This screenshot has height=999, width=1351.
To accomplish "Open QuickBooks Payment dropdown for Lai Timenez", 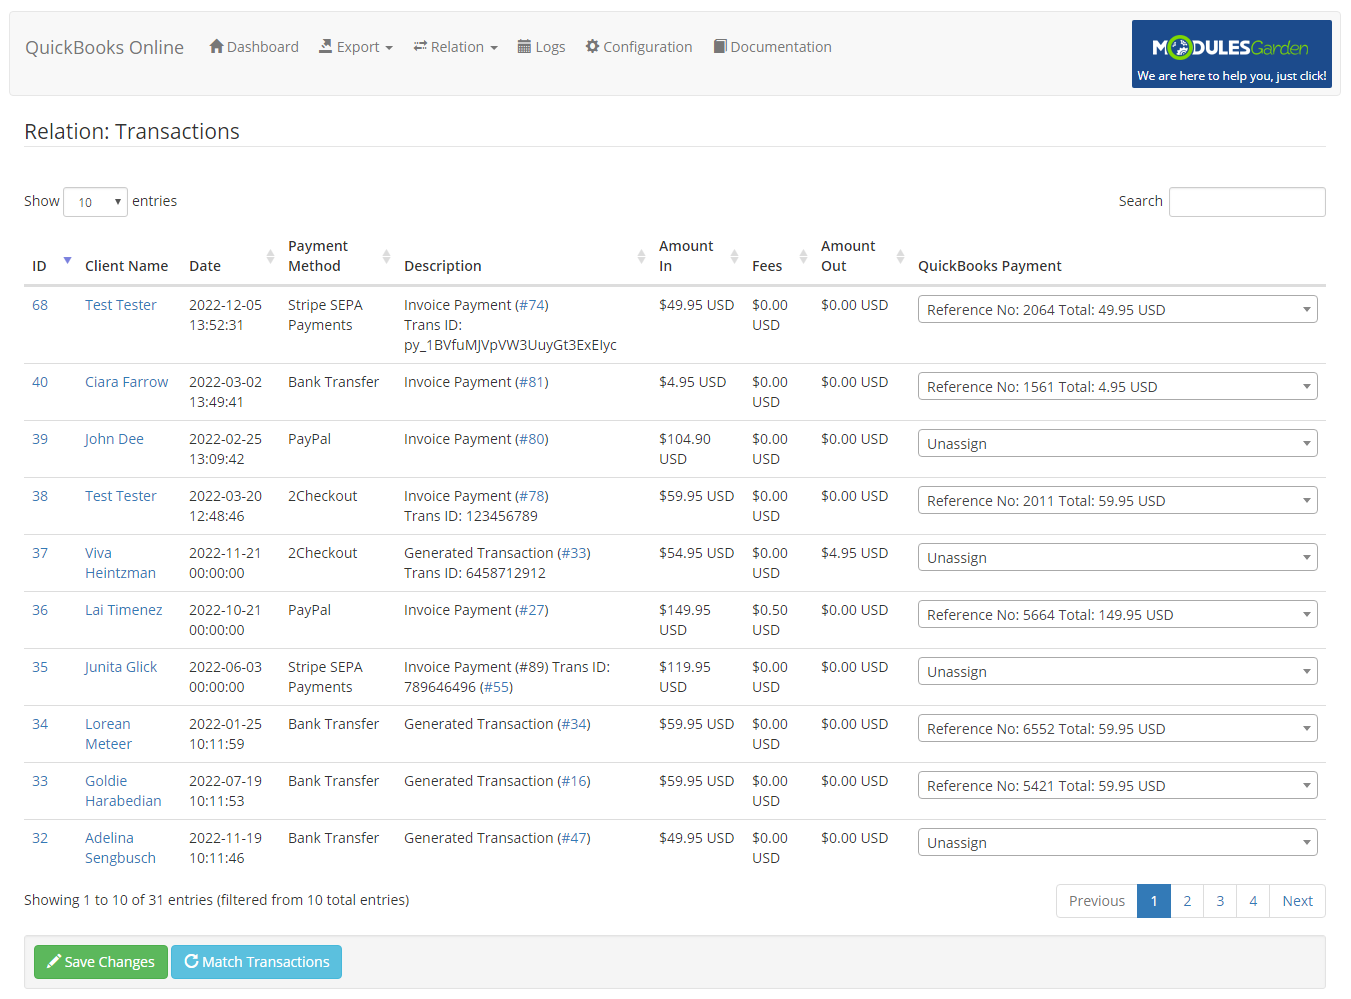I will tap(1117, 615).
